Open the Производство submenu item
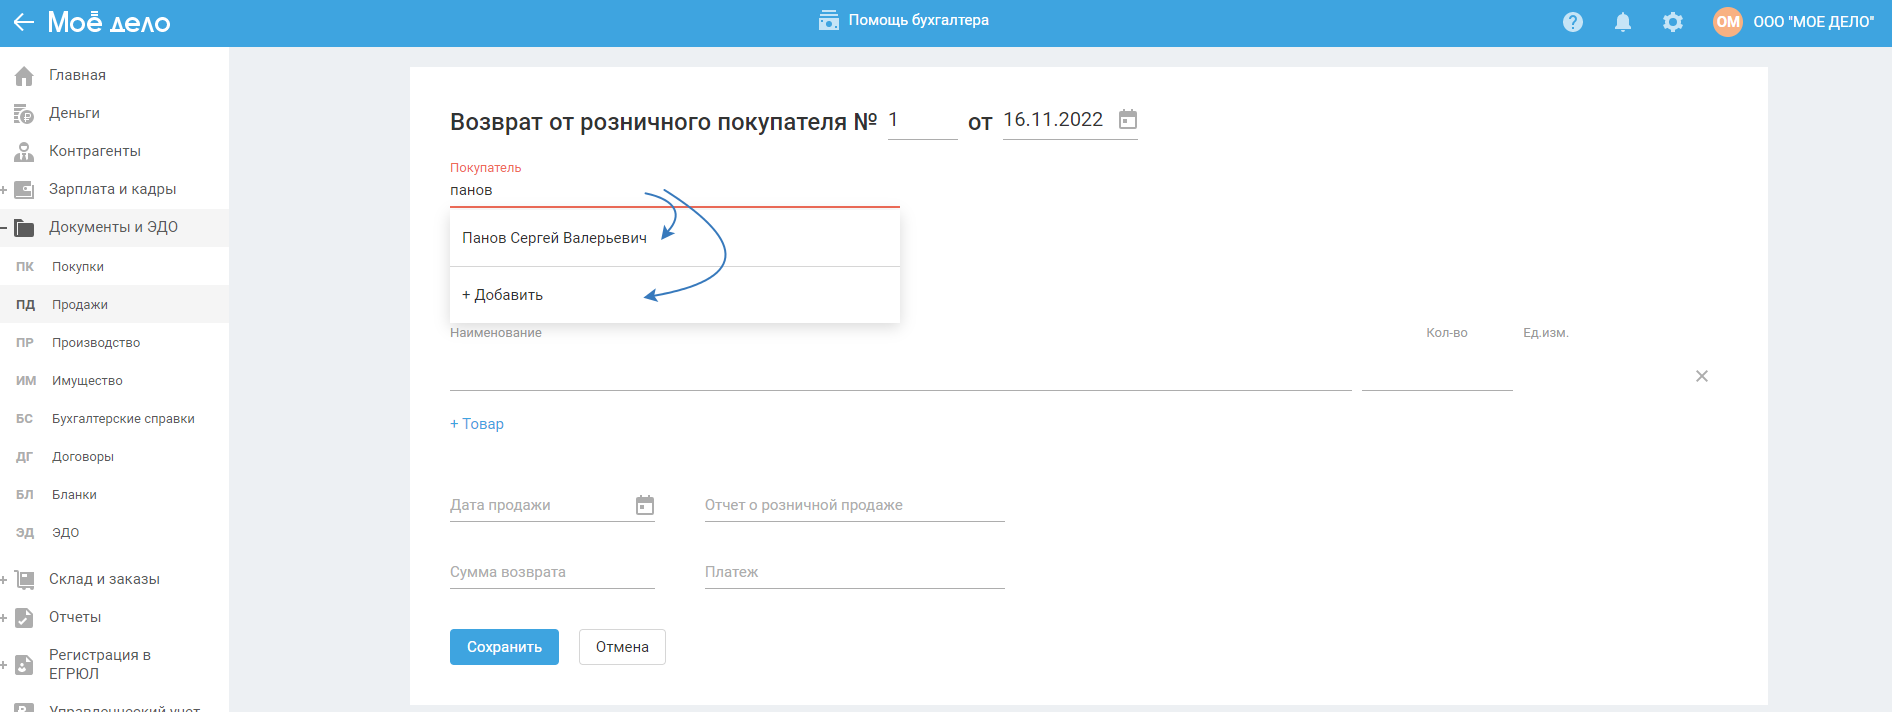This screenshot has height=712, width=1892. point(96,343)
